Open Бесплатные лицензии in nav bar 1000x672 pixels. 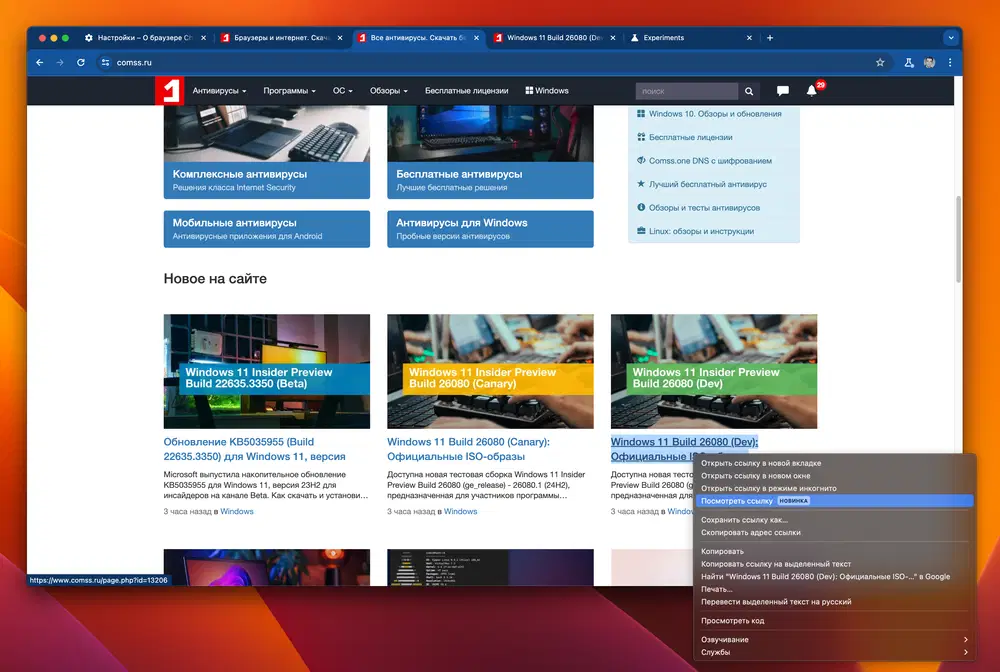(467, 91)
